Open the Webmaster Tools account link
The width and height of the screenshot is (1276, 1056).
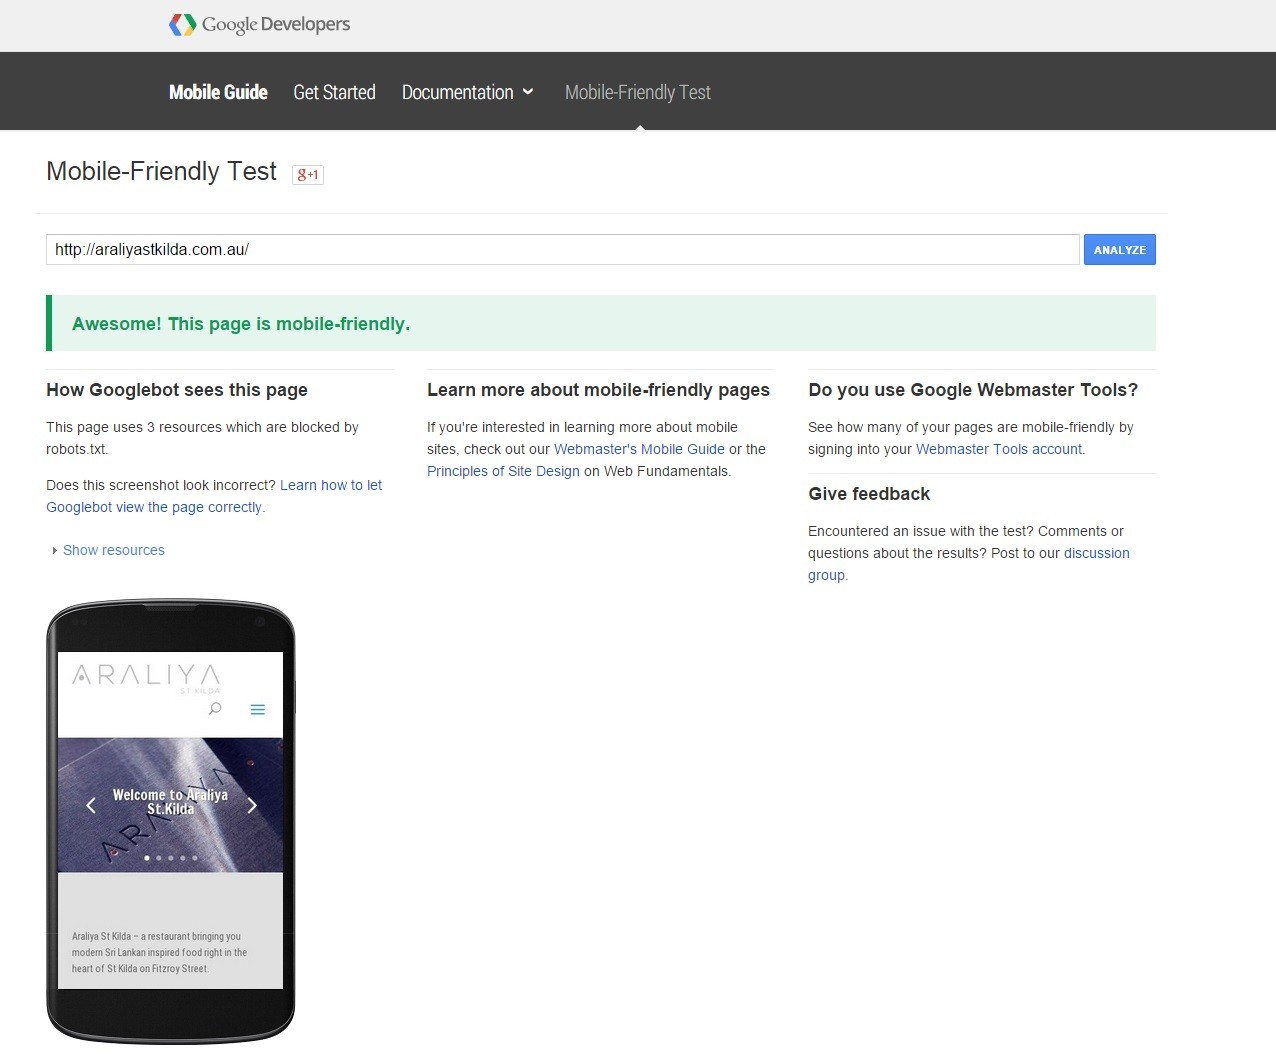click(999, 449)
